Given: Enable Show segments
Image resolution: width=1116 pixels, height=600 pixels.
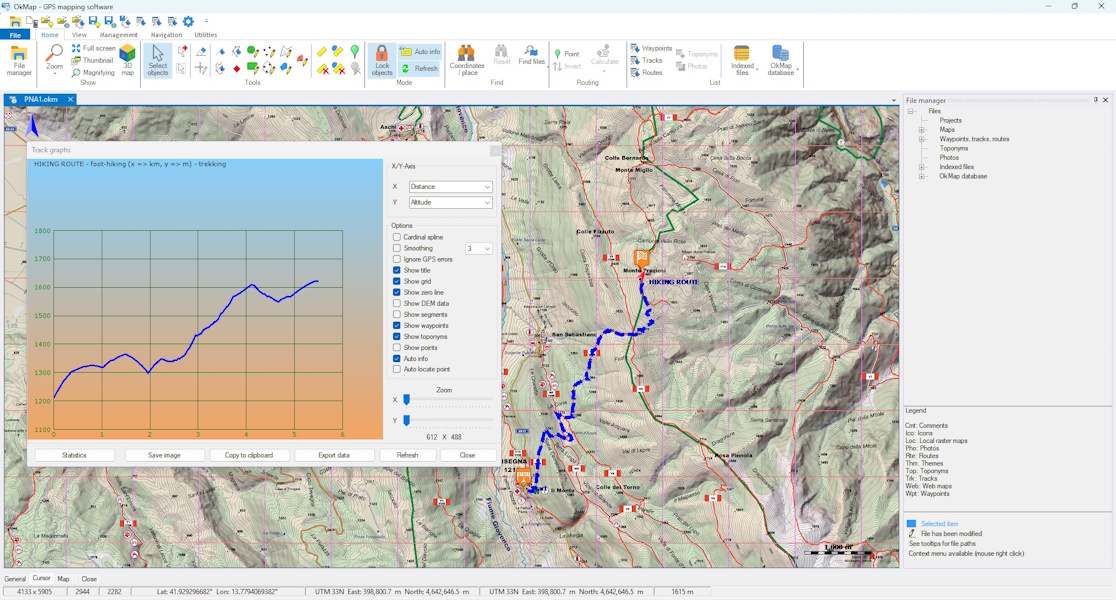Looking at the screenshot, I should (397, 315).
